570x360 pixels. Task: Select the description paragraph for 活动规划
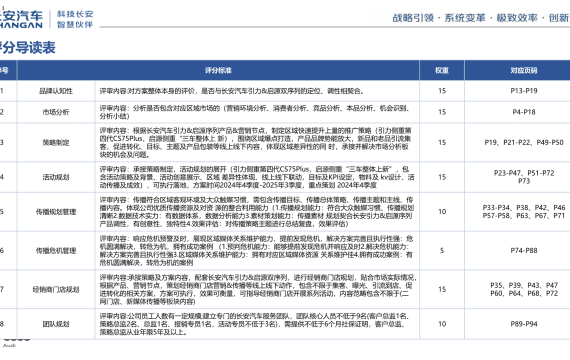(x=257, y=177)
